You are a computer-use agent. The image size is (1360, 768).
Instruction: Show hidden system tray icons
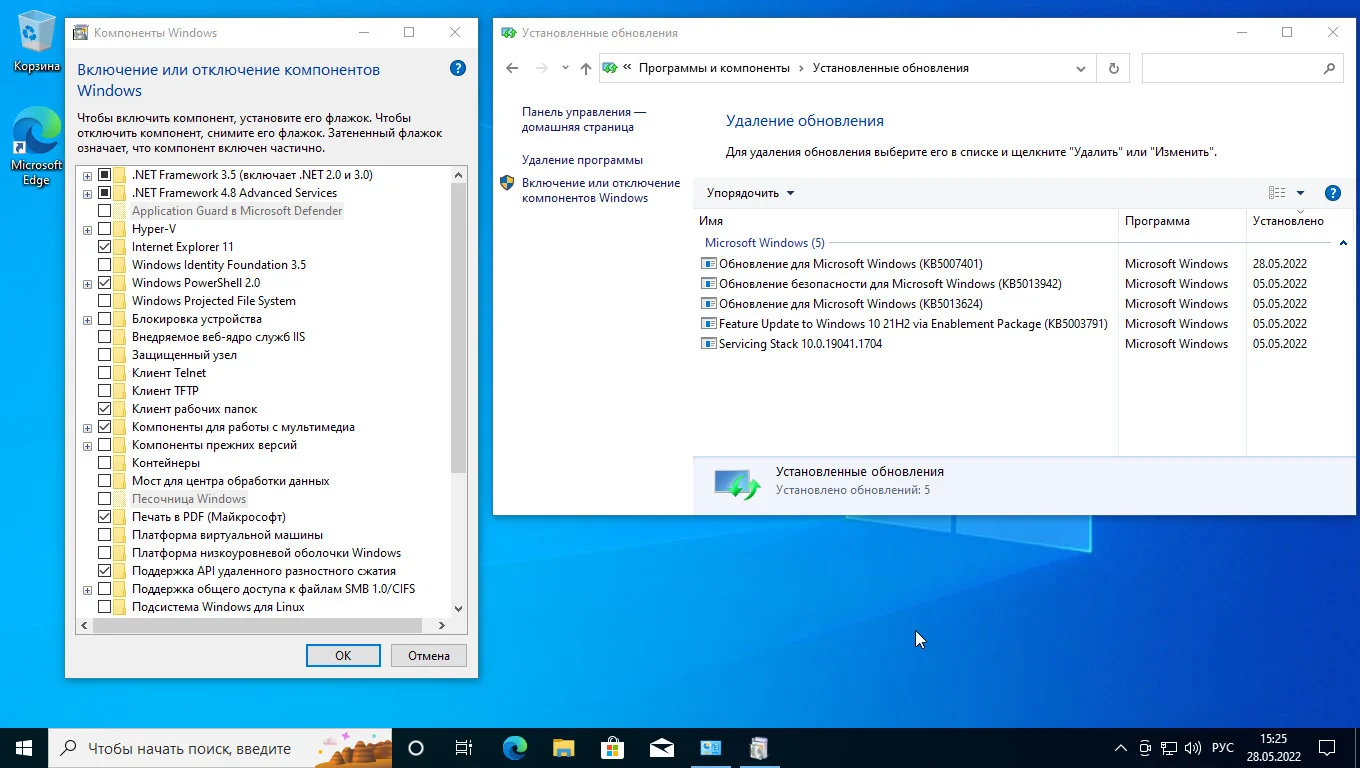1122,748
